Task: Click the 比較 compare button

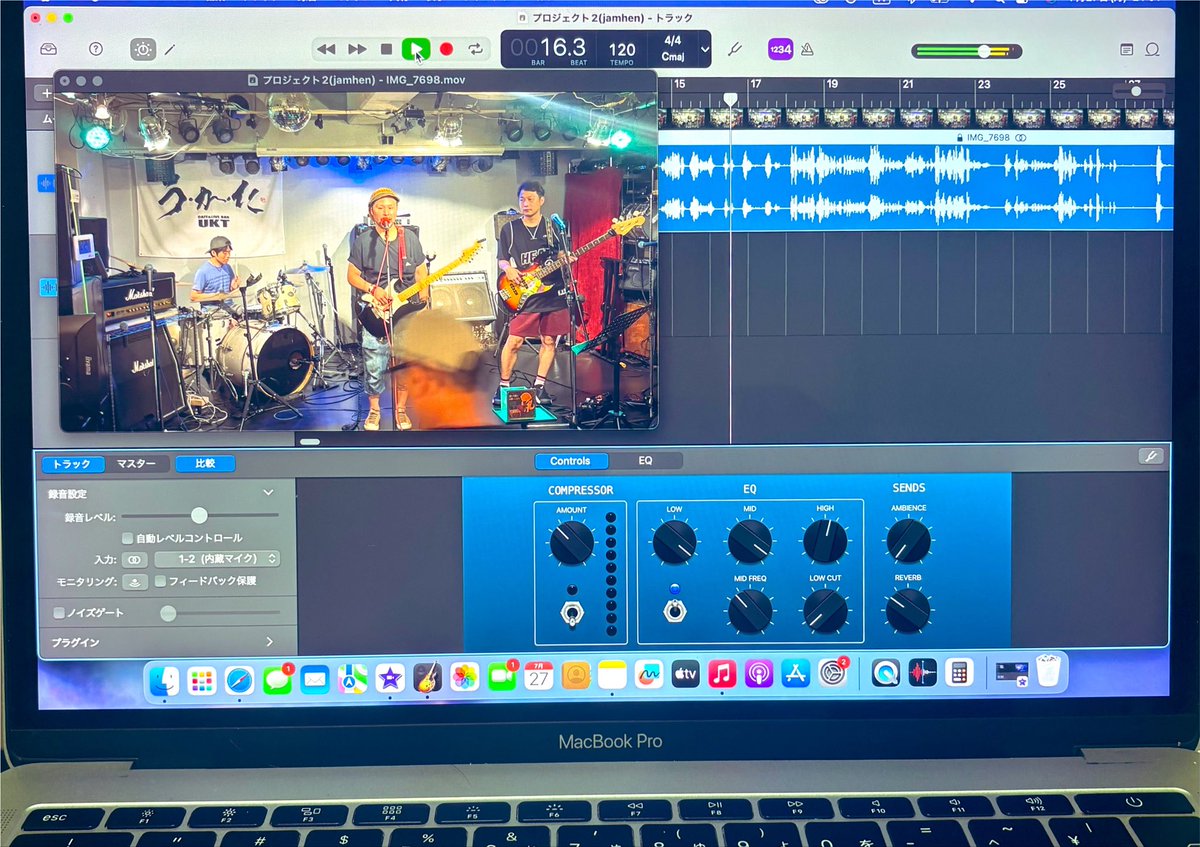Action: tap(205, 464)
